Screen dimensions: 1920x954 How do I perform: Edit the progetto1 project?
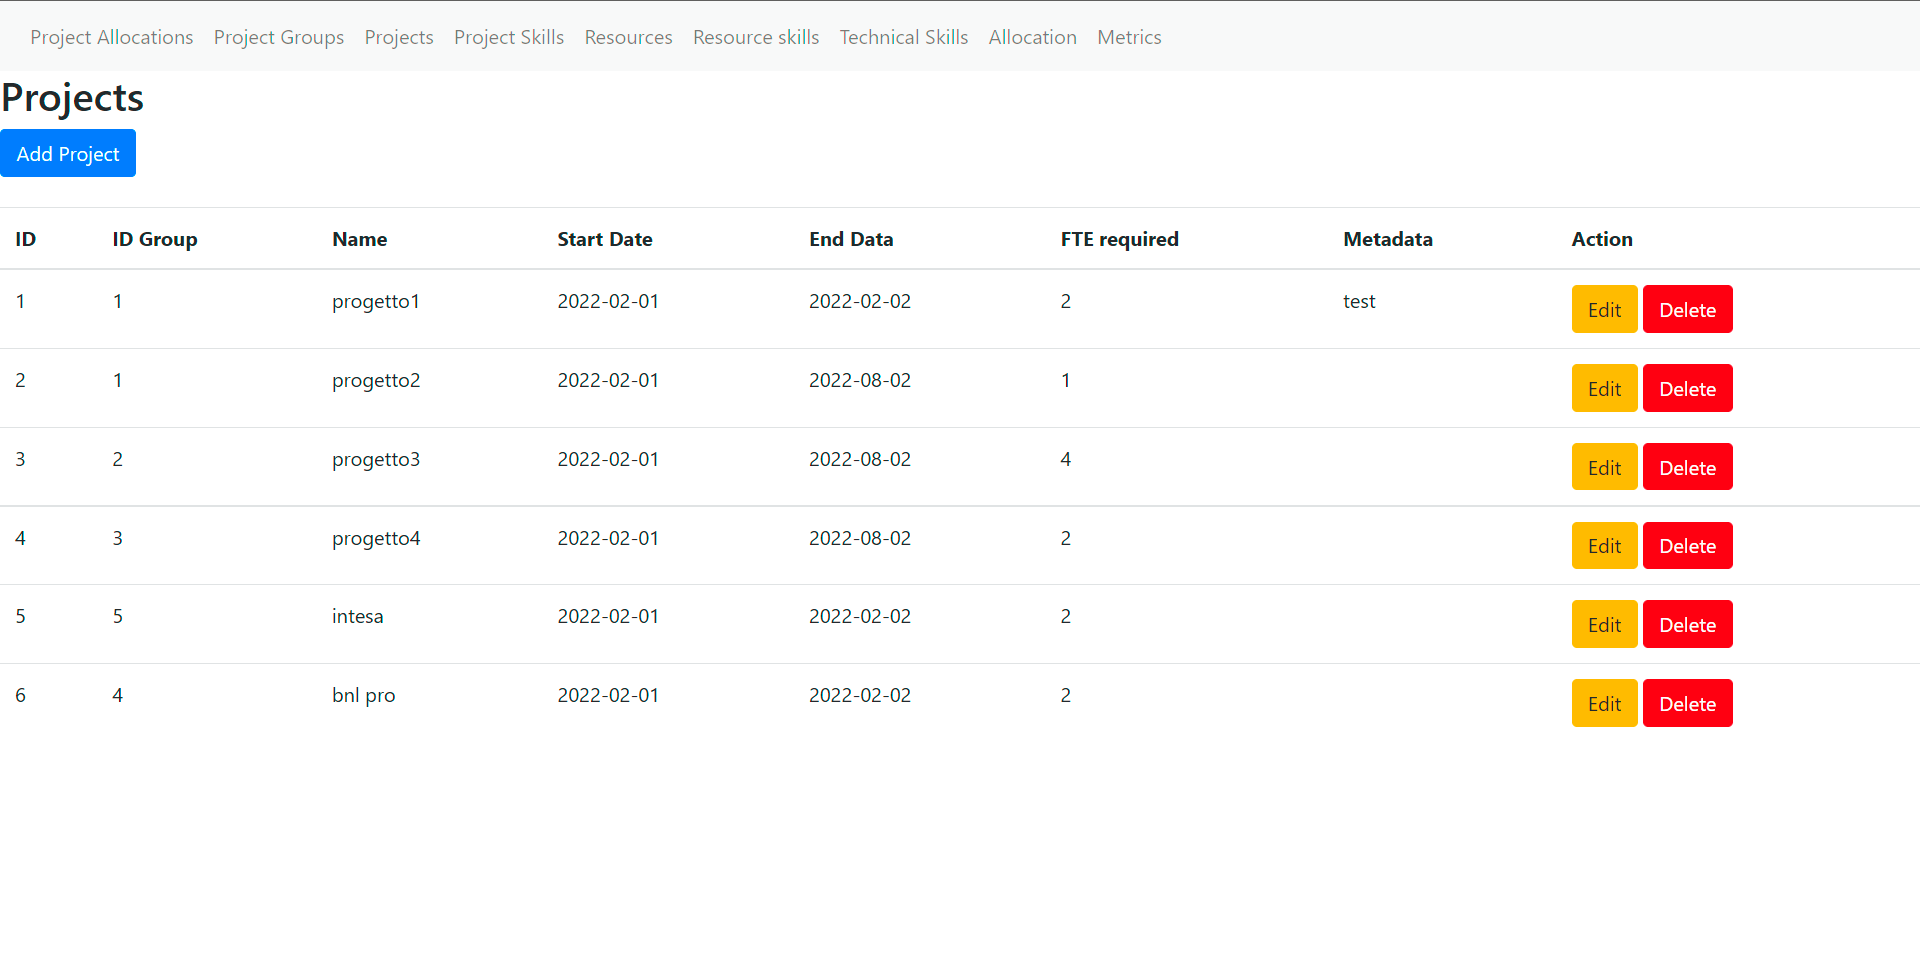coord(1603,309)
